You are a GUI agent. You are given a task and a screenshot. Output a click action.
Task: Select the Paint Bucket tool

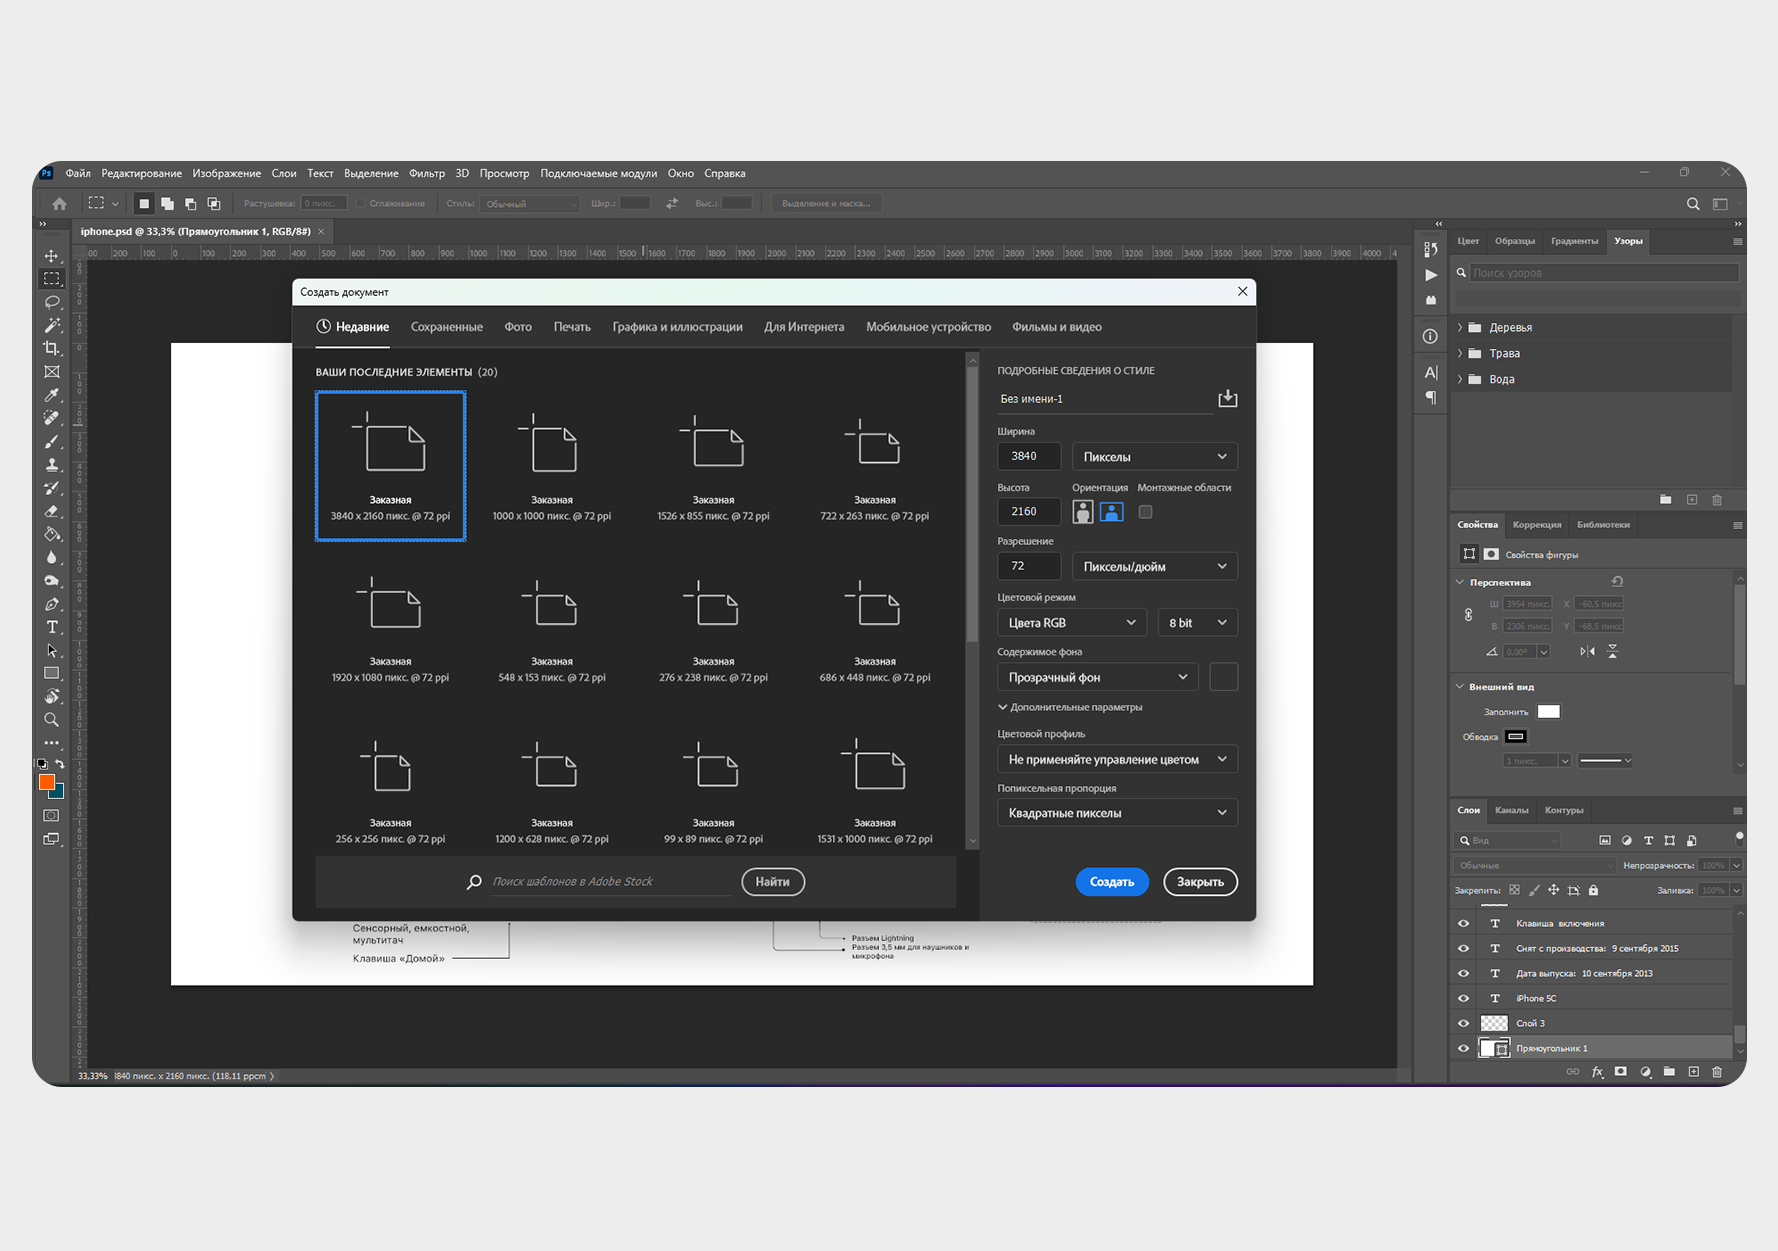[x=52, y=534]
